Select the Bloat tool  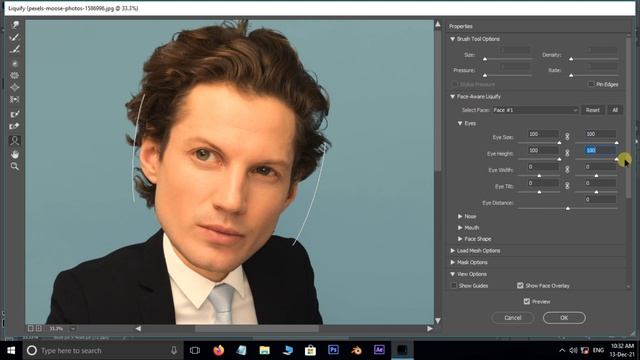[15, 87]
